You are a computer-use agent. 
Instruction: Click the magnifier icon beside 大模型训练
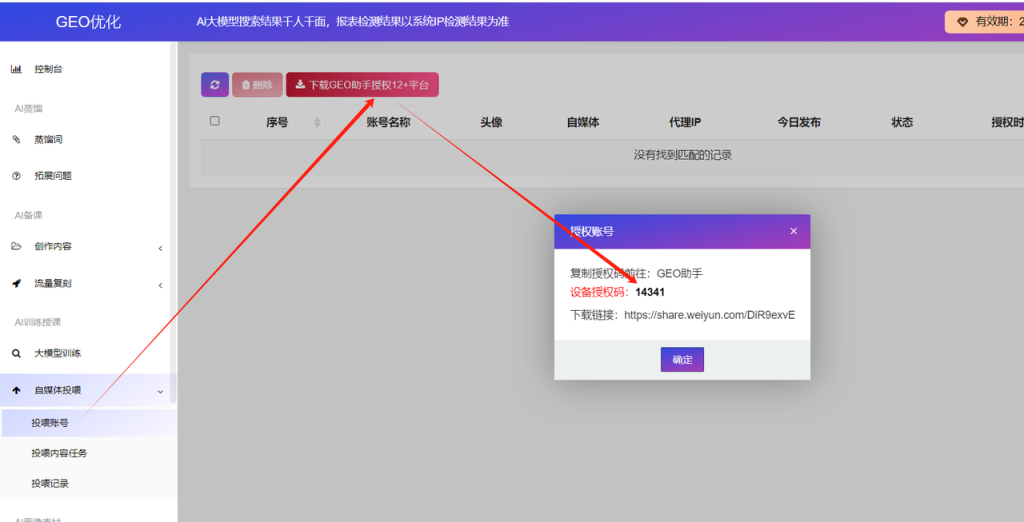pos(16,353)
